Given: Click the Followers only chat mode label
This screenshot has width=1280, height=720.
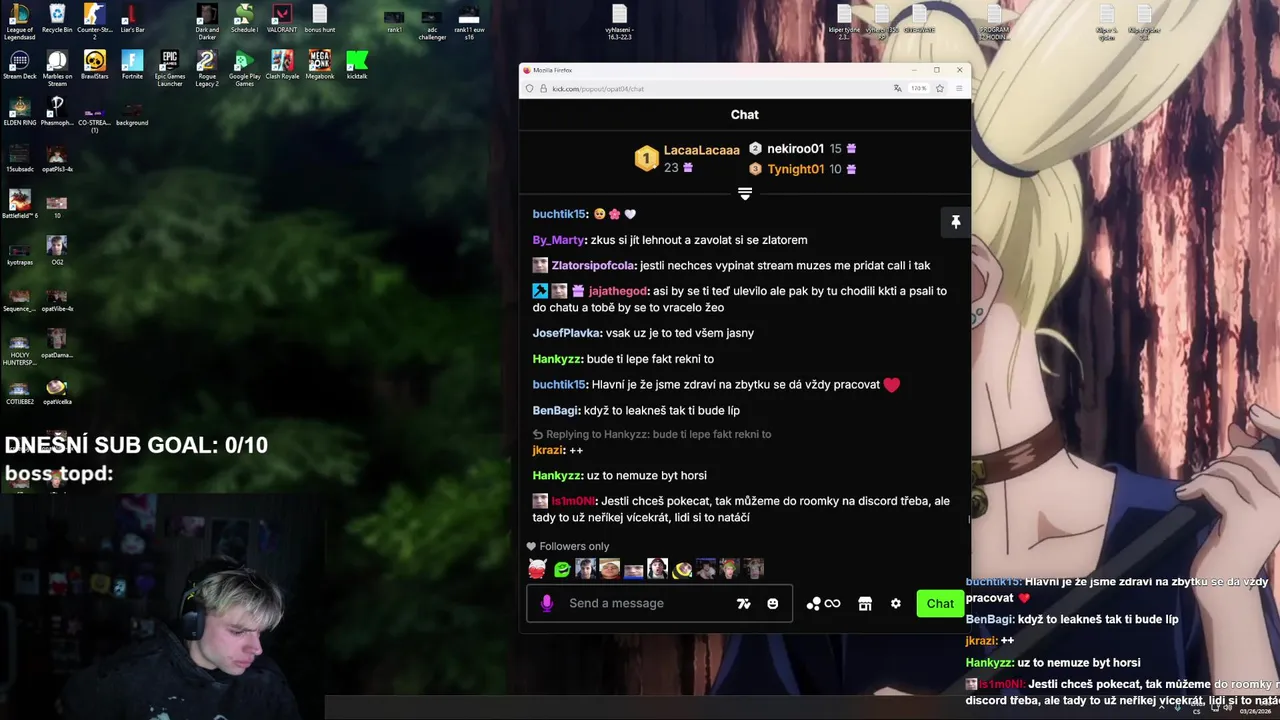Looking at the screenshot, I should [x=574, y=546].
